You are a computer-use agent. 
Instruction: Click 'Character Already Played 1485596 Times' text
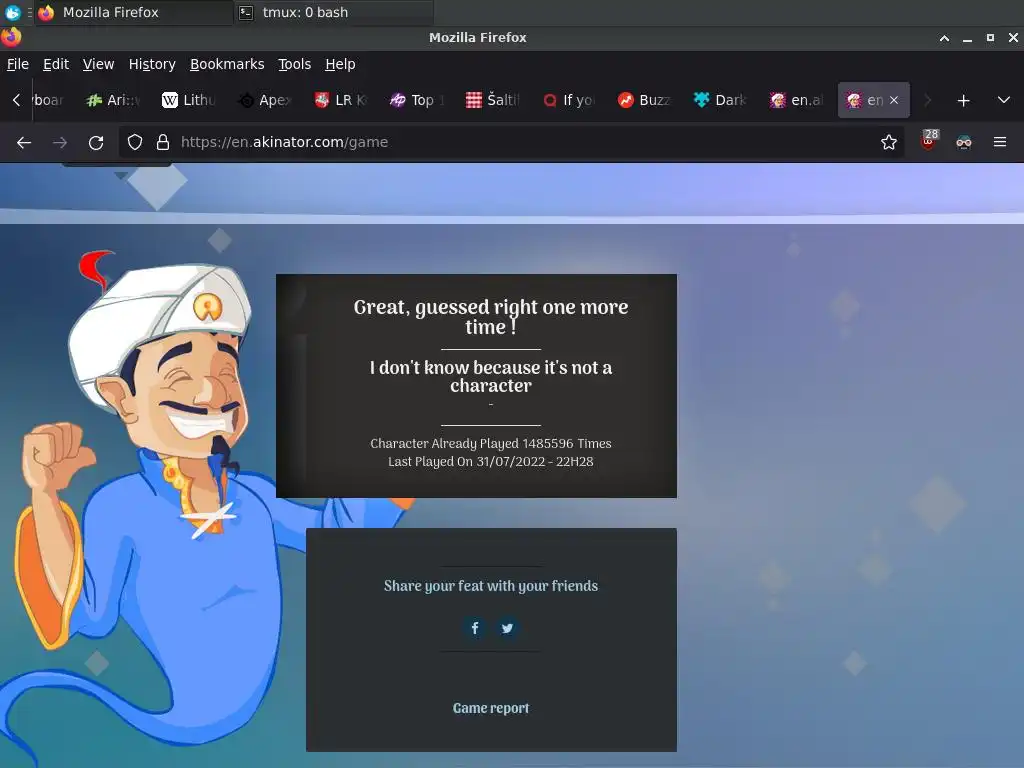tap(491, 443)
